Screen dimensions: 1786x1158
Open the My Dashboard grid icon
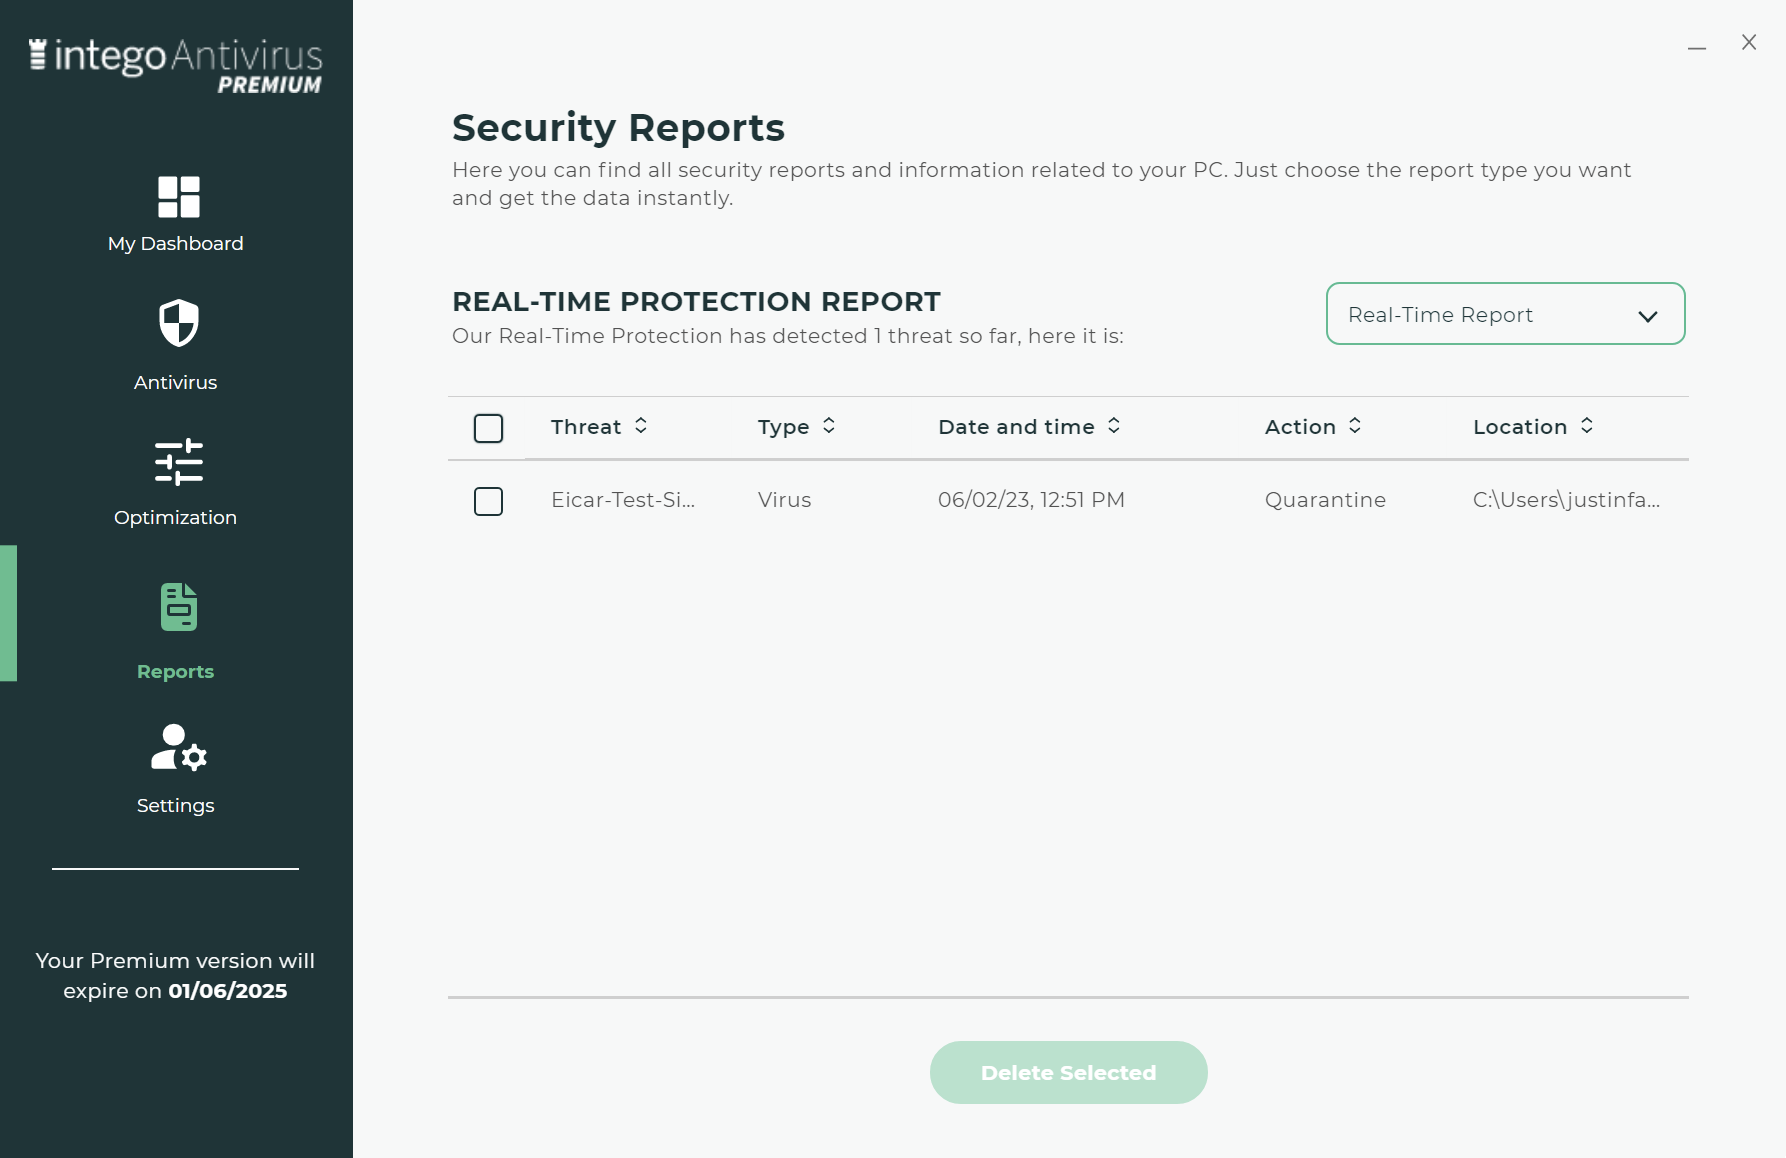179,197
